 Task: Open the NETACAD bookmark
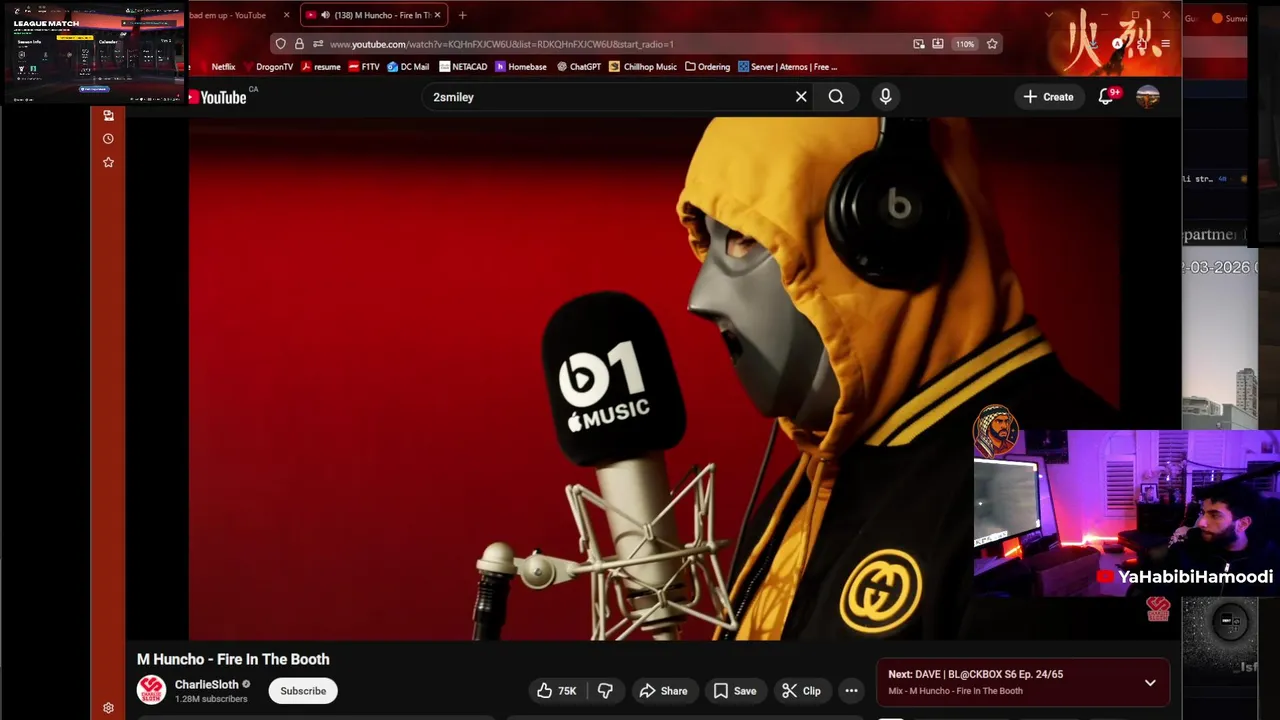463,67
